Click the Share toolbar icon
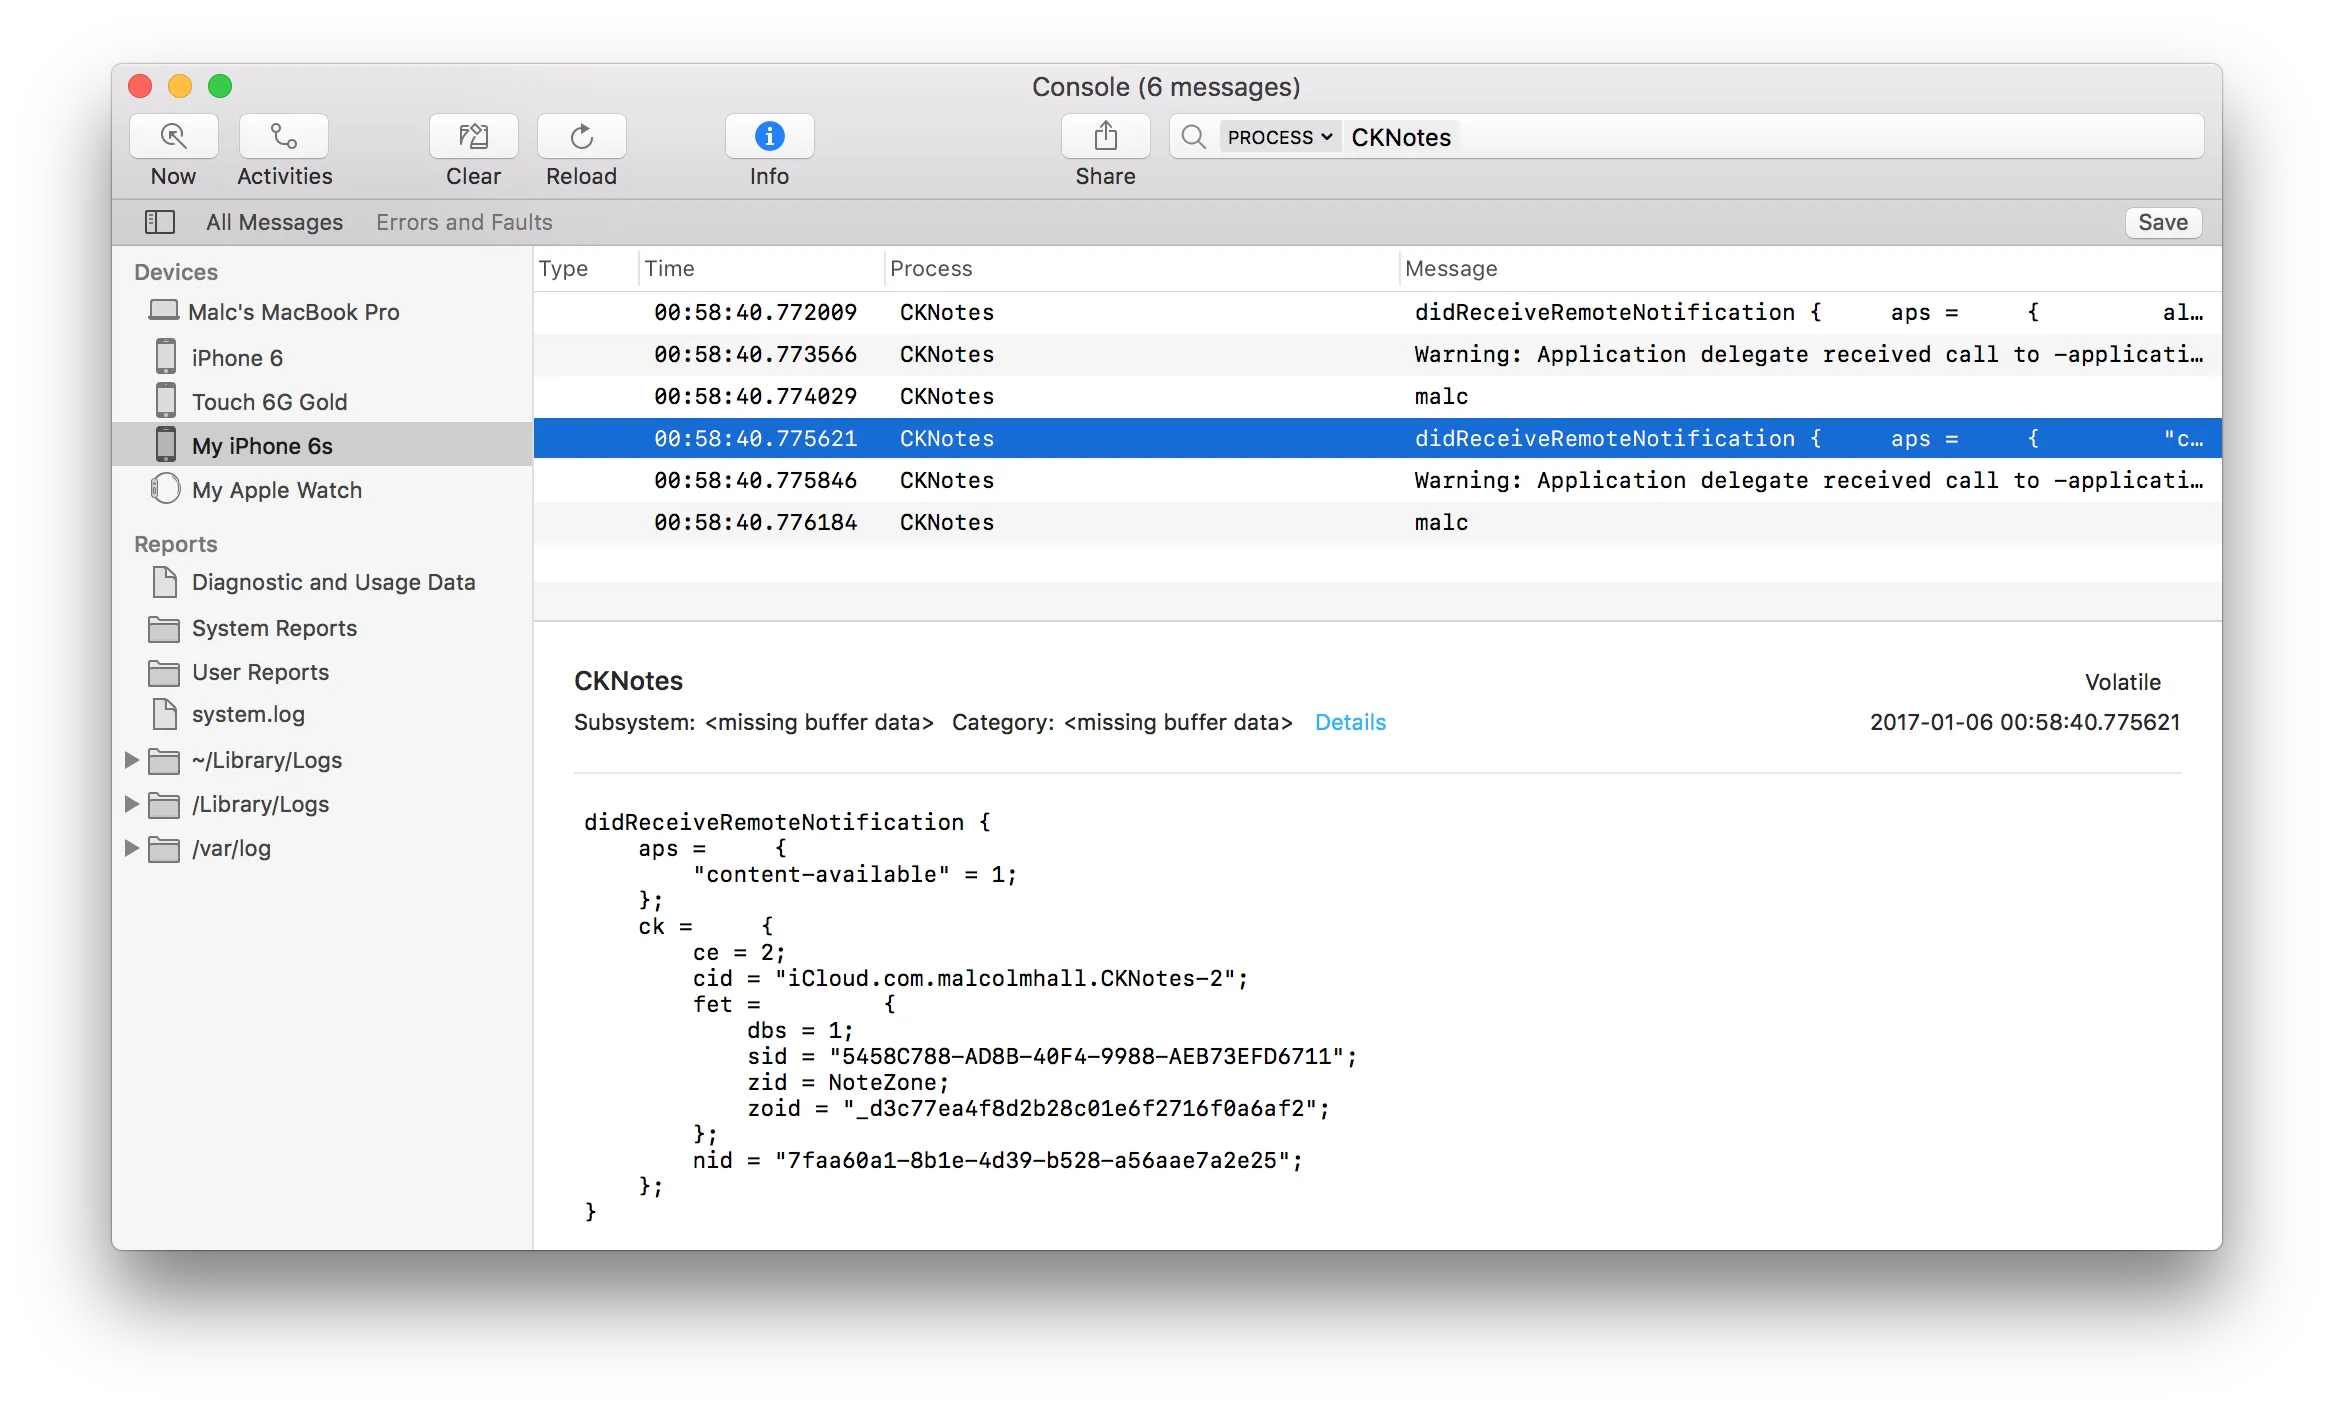Screen dimensions: 2334x1410 coord(1105,136)
